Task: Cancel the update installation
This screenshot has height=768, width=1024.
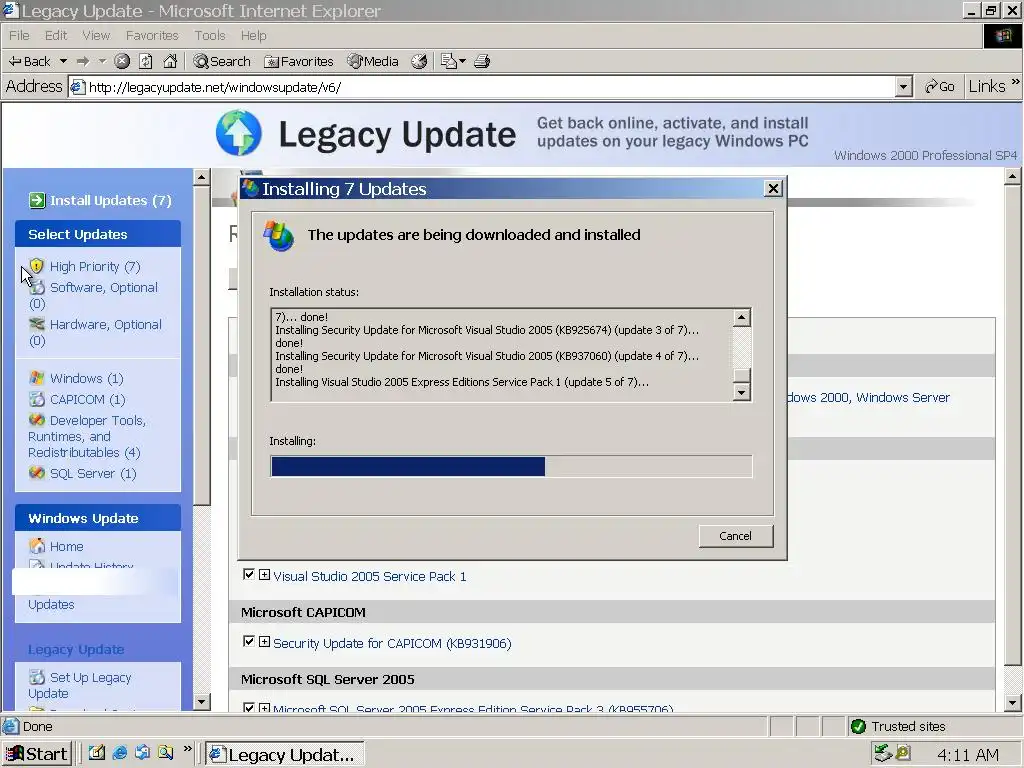Action: (x=735, y=536)
